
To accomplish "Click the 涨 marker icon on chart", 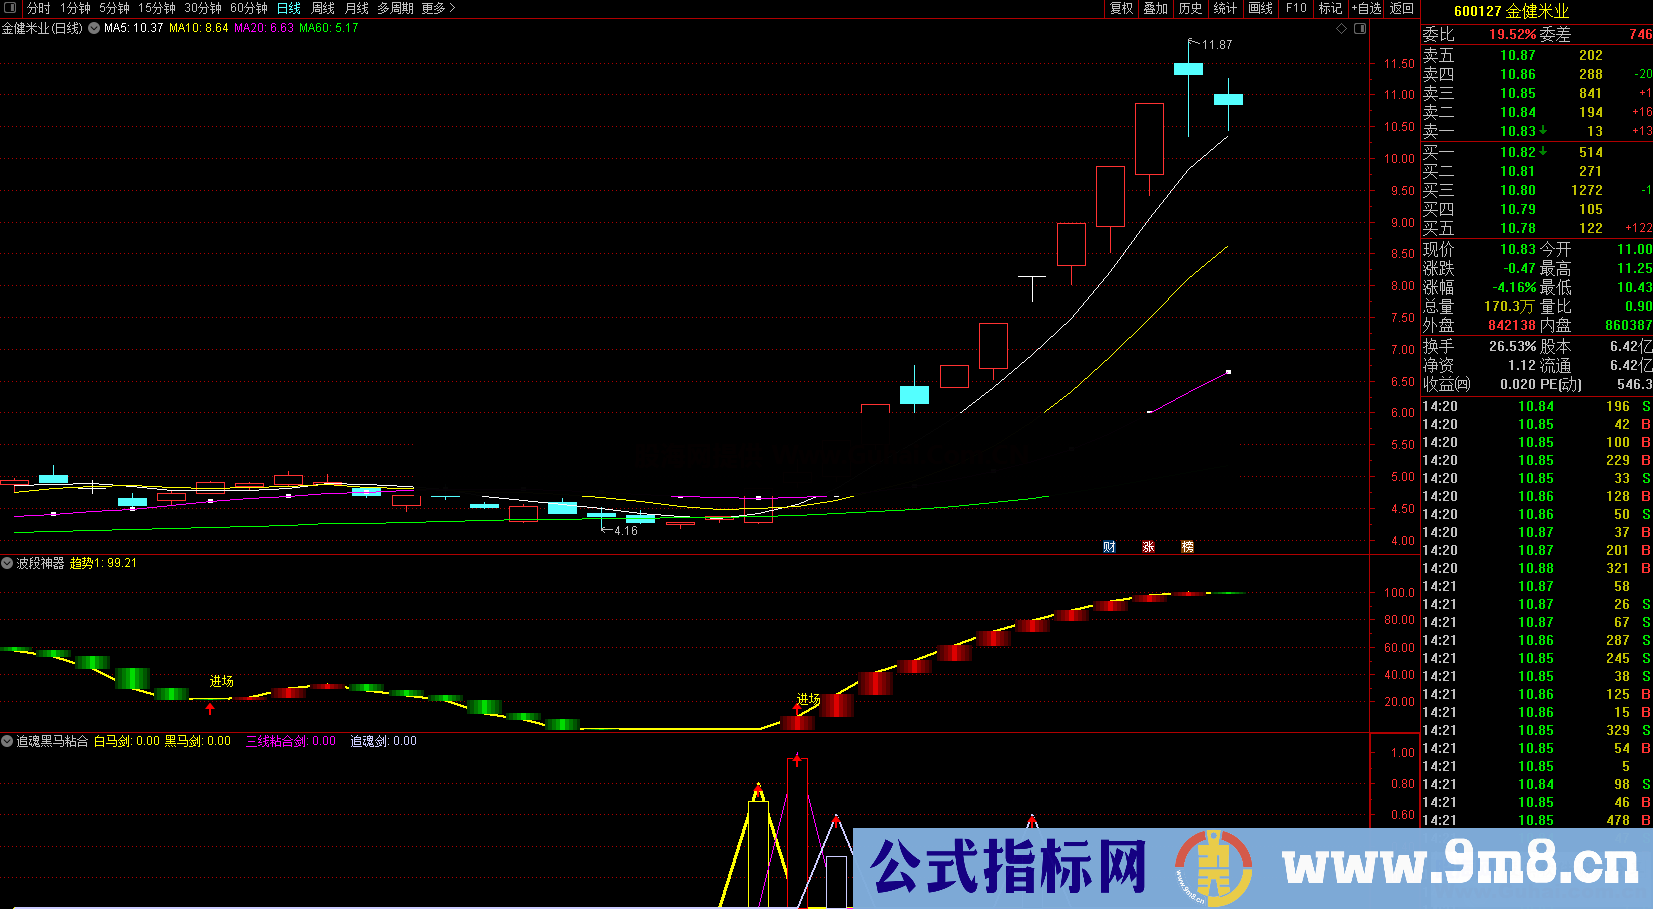I will [1148, 547].
